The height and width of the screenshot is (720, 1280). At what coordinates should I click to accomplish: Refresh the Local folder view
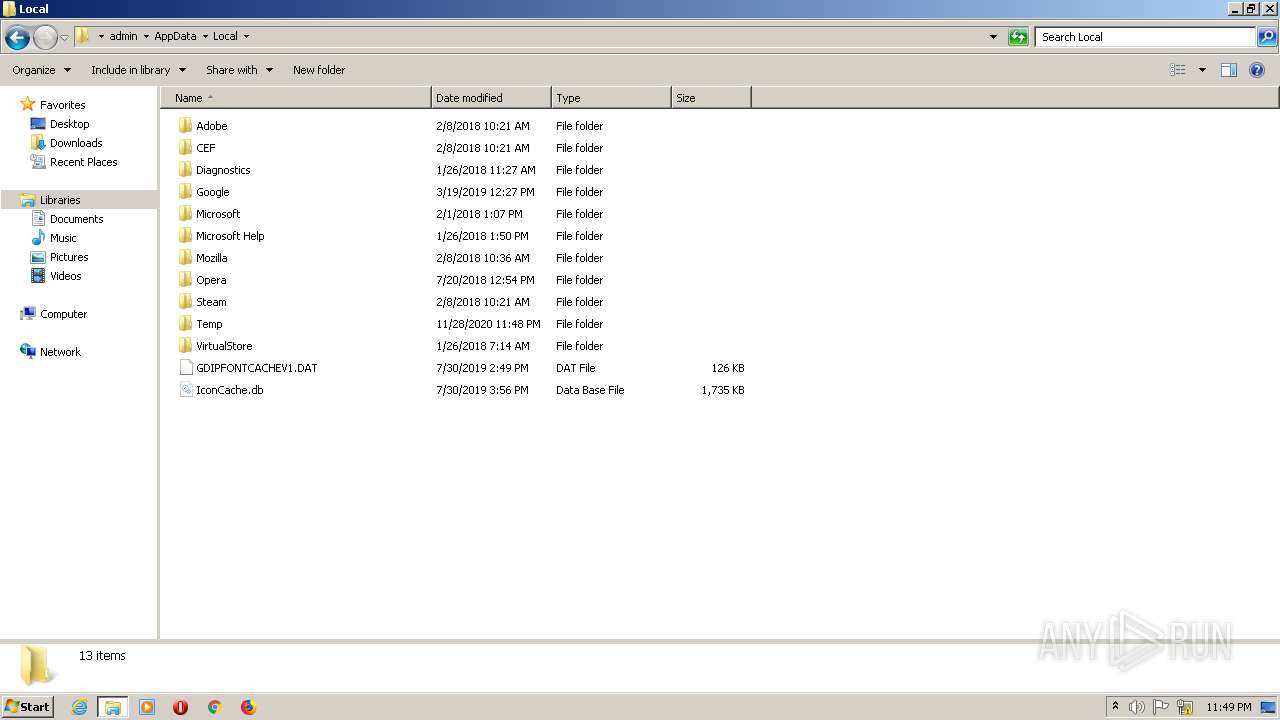1018,37
